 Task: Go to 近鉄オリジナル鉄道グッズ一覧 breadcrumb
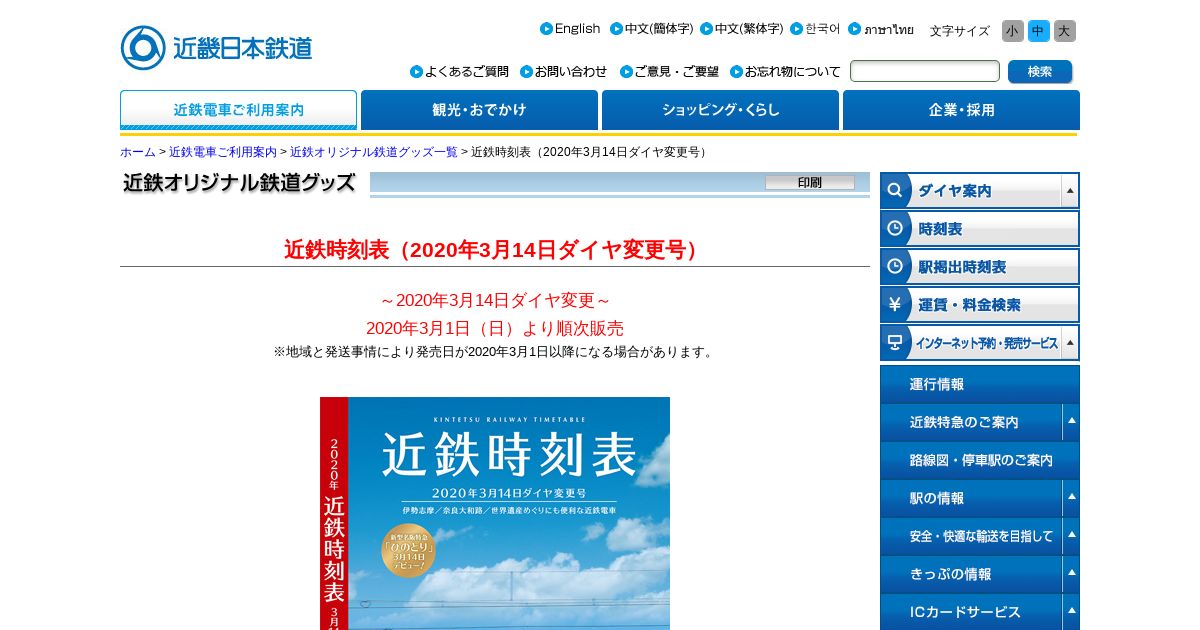tap(374, 152)
